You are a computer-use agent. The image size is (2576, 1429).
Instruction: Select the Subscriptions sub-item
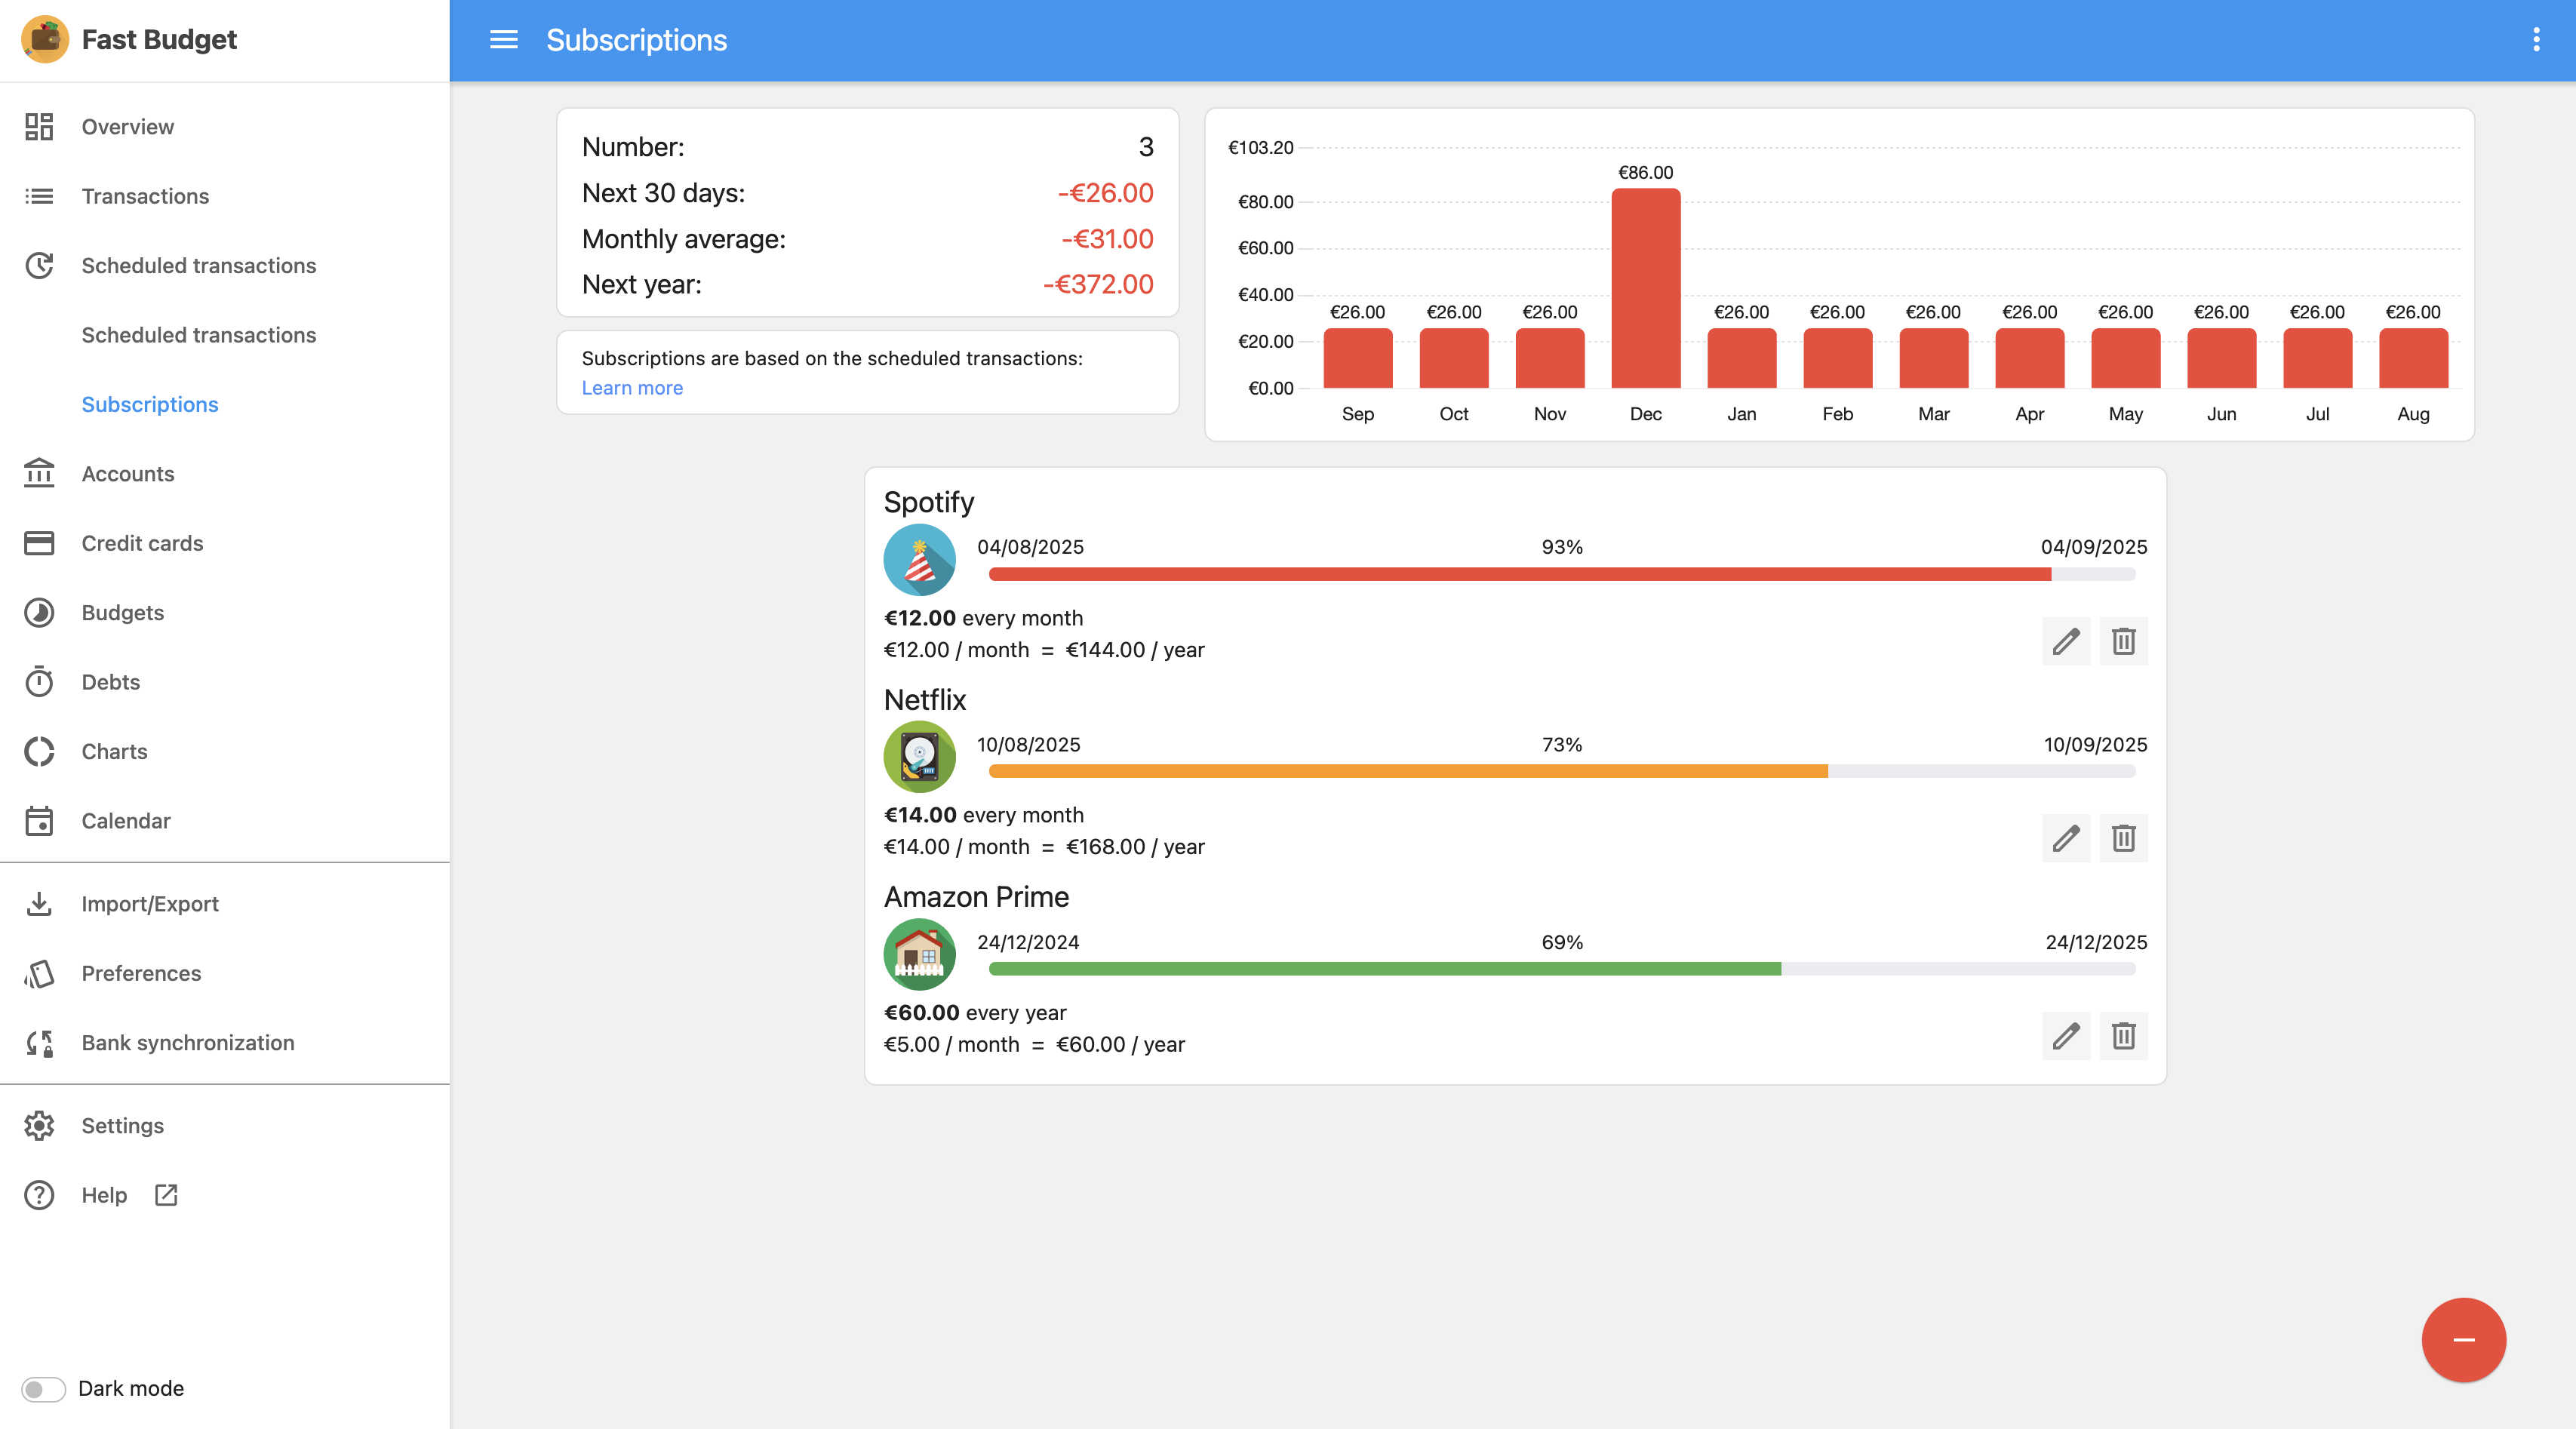click(225, 404)
